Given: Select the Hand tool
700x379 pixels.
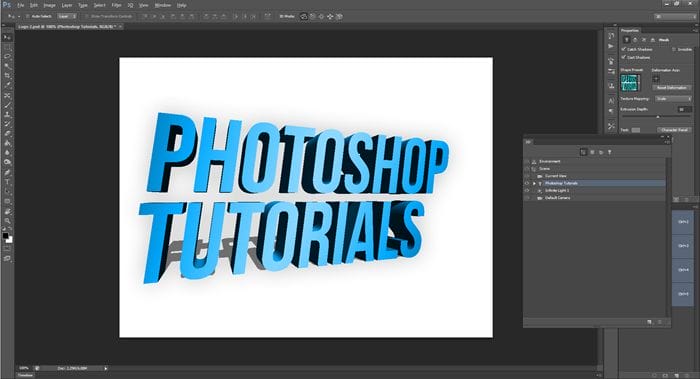Looking at the screenshot, I should click(x=7, y=211).
